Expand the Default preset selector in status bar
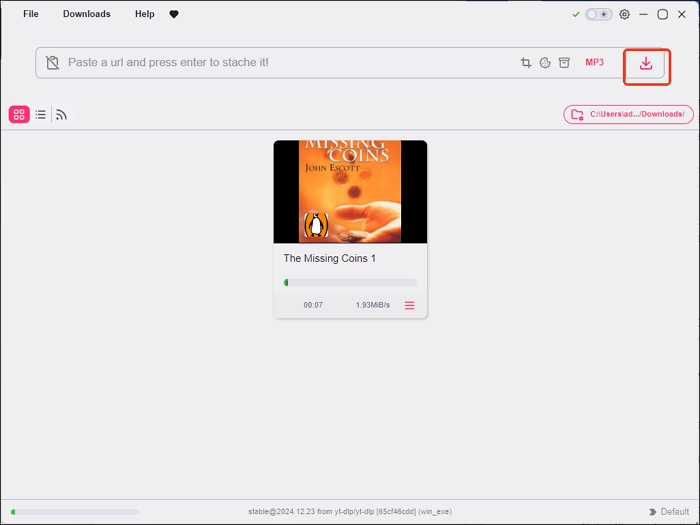 click(669, 512)
